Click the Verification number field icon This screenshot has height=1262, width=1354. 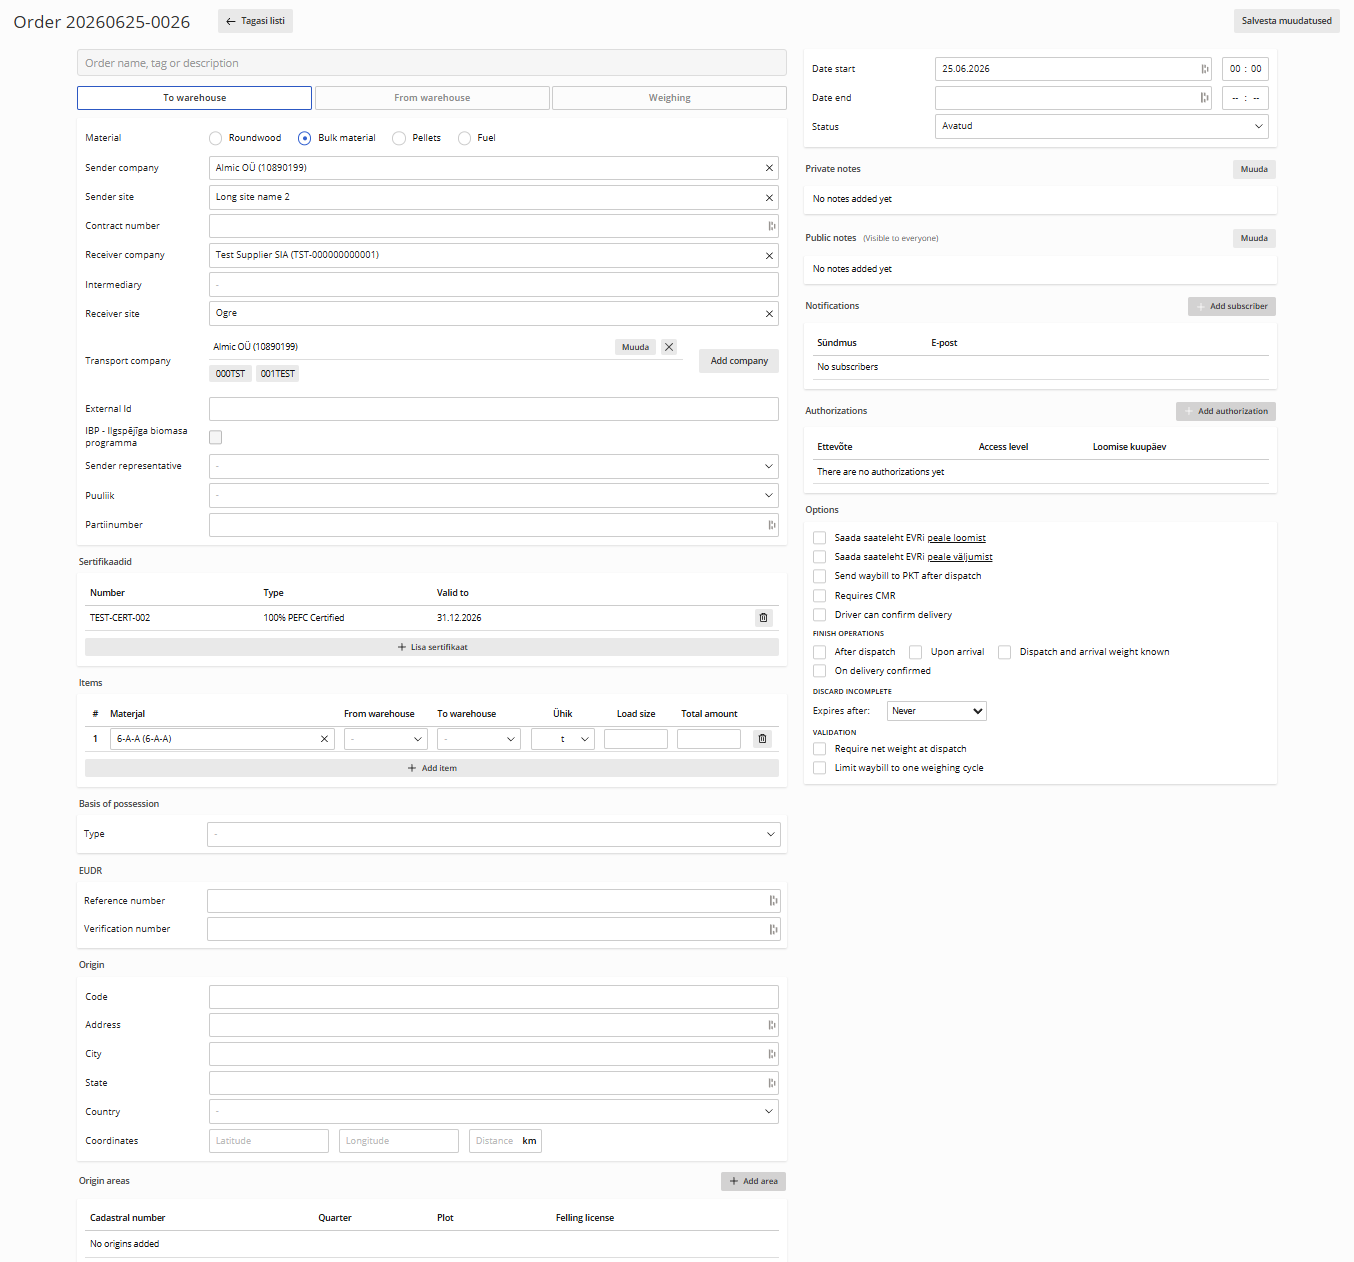click(x=773, y=929)
